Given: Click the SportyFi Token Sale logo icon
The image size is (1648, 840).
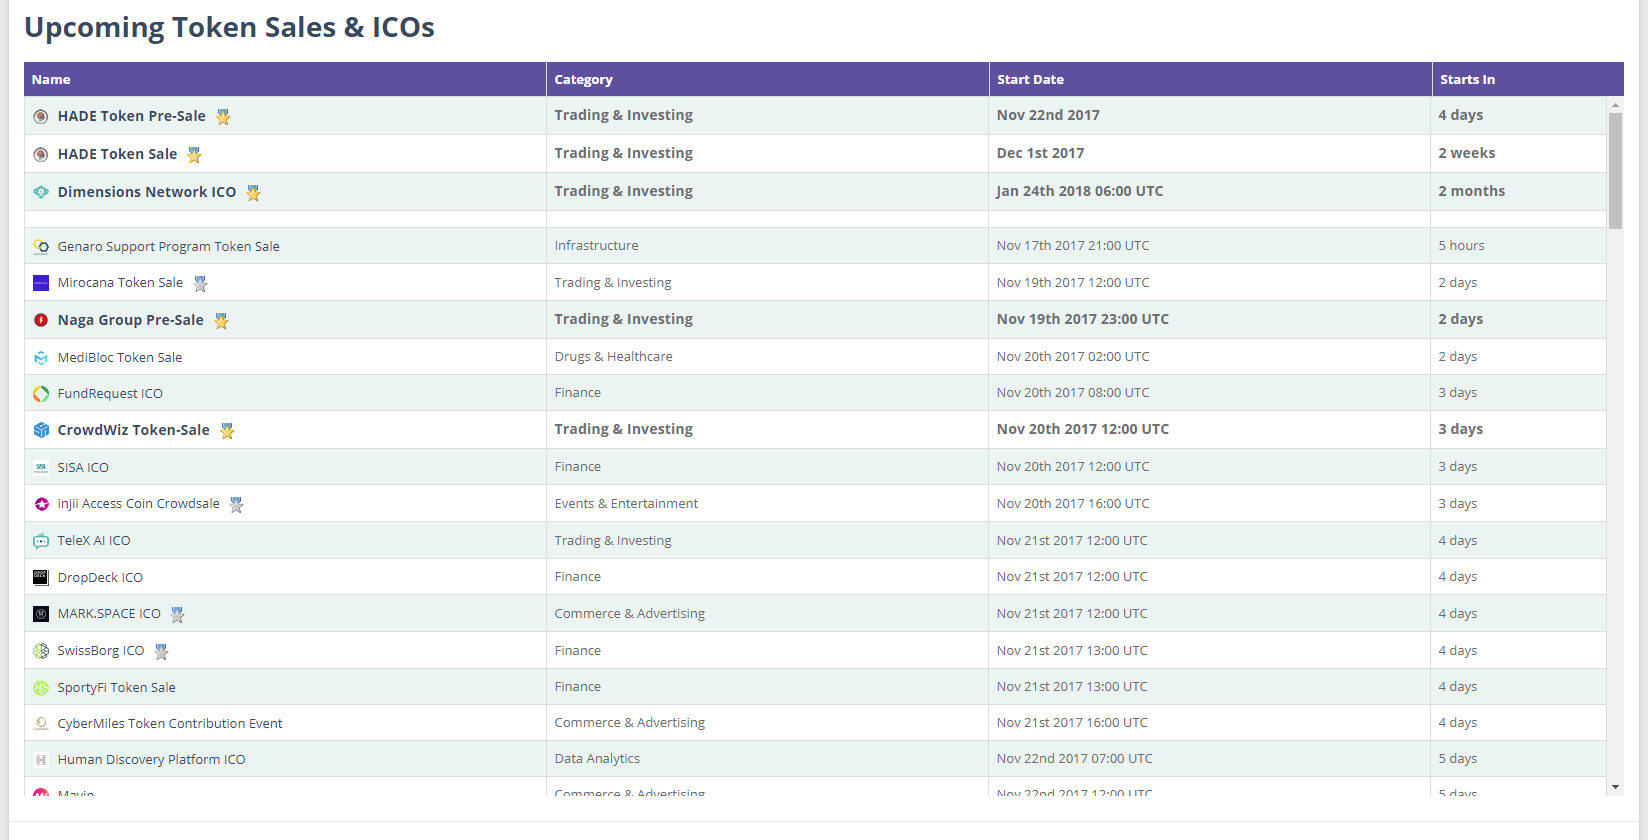Looking at the screenshot, I should click(41, 688).
